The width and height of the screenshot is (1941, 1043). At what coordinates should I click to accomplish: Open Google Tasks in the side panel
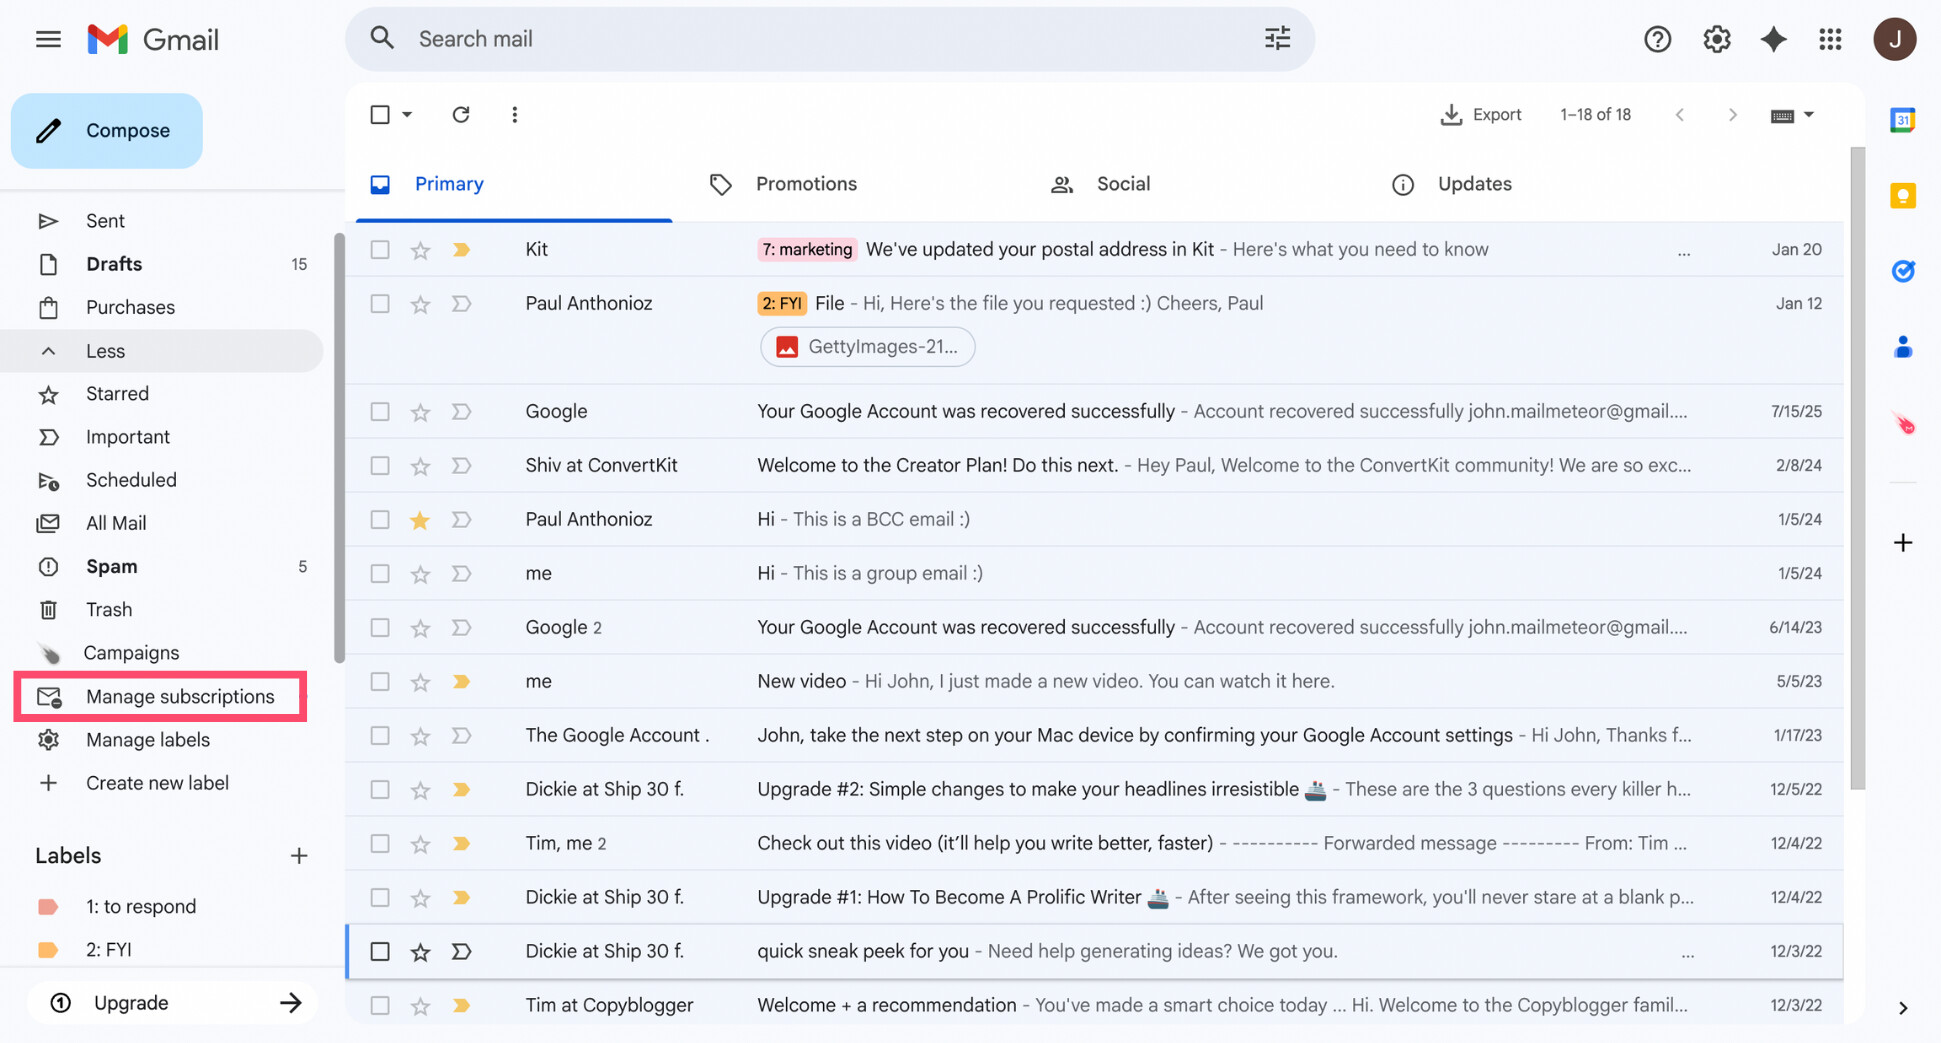pos(1903,270)
